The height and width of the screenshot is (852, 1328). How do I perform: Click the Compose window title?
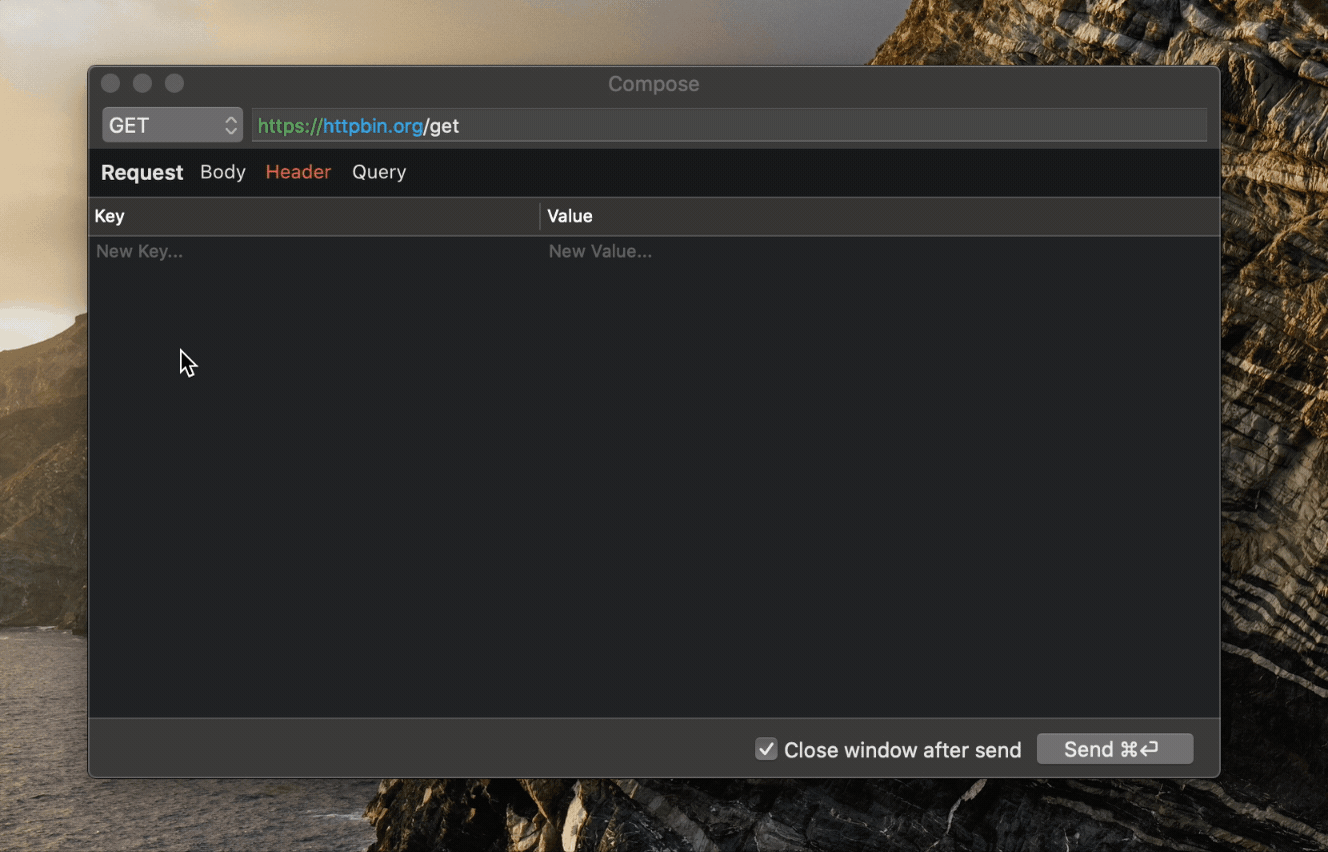(654, 84)
